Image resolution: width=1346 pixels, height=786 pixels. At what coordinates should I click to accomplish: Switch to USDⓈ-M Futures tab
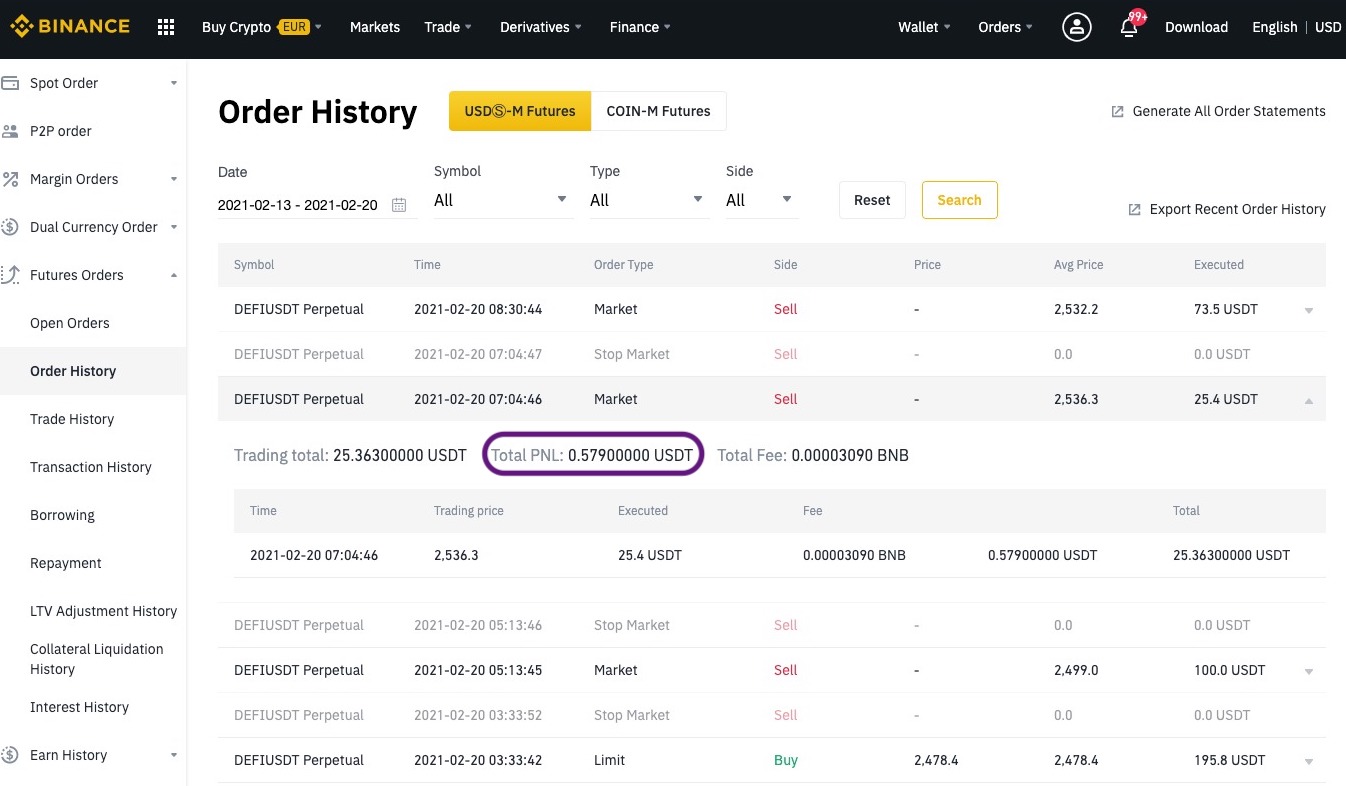click(520, 111)
